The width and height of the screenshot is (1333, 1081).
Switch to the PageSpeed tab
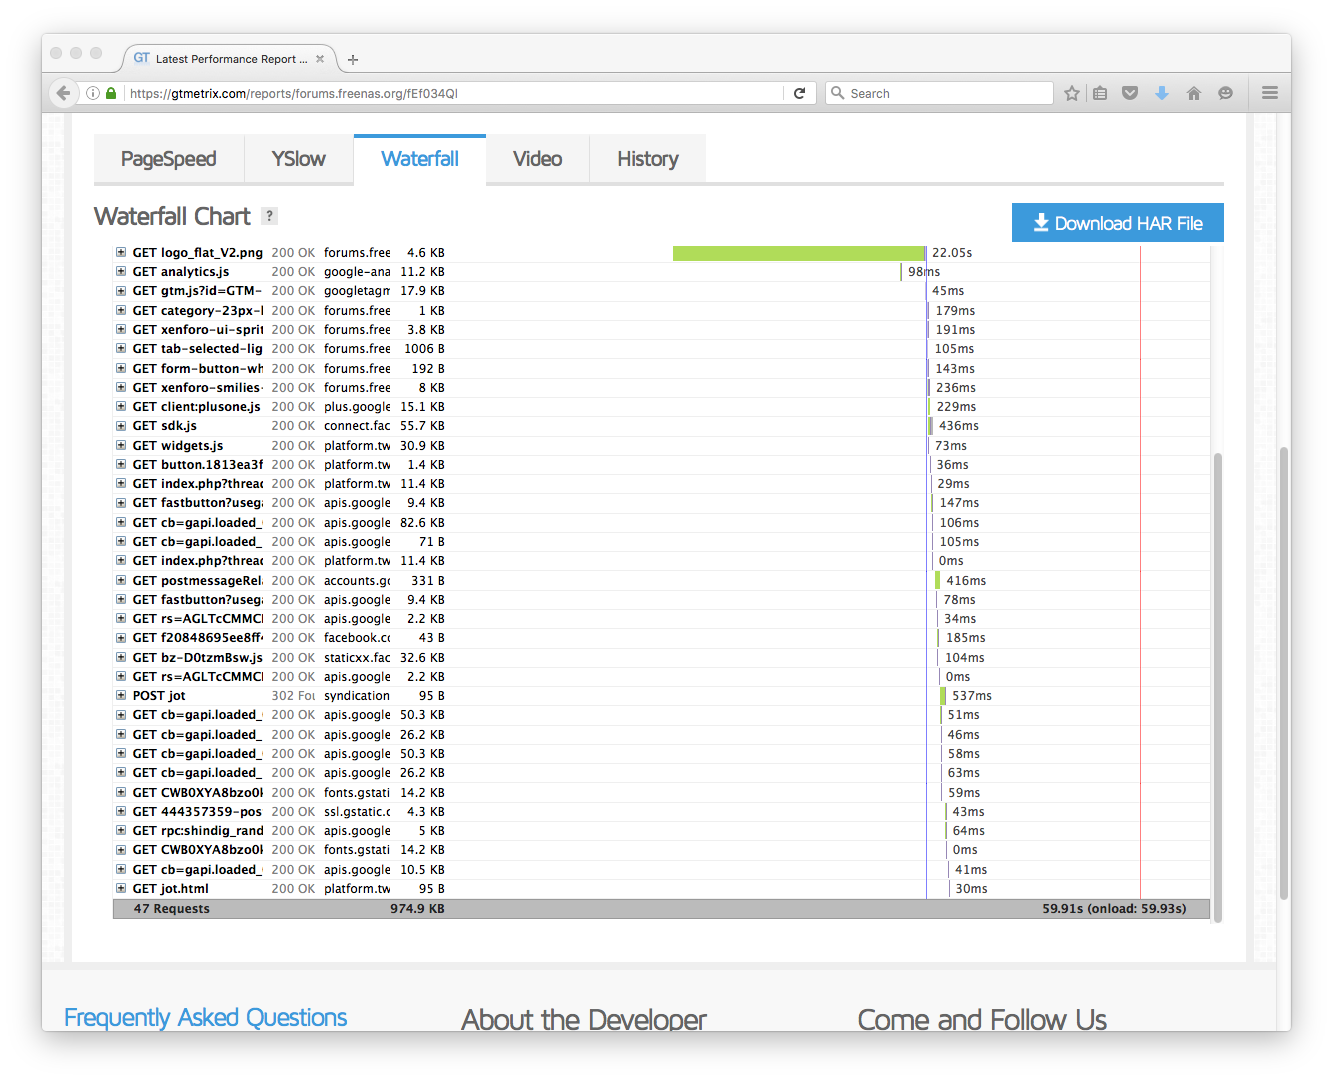tap(169, 159)
